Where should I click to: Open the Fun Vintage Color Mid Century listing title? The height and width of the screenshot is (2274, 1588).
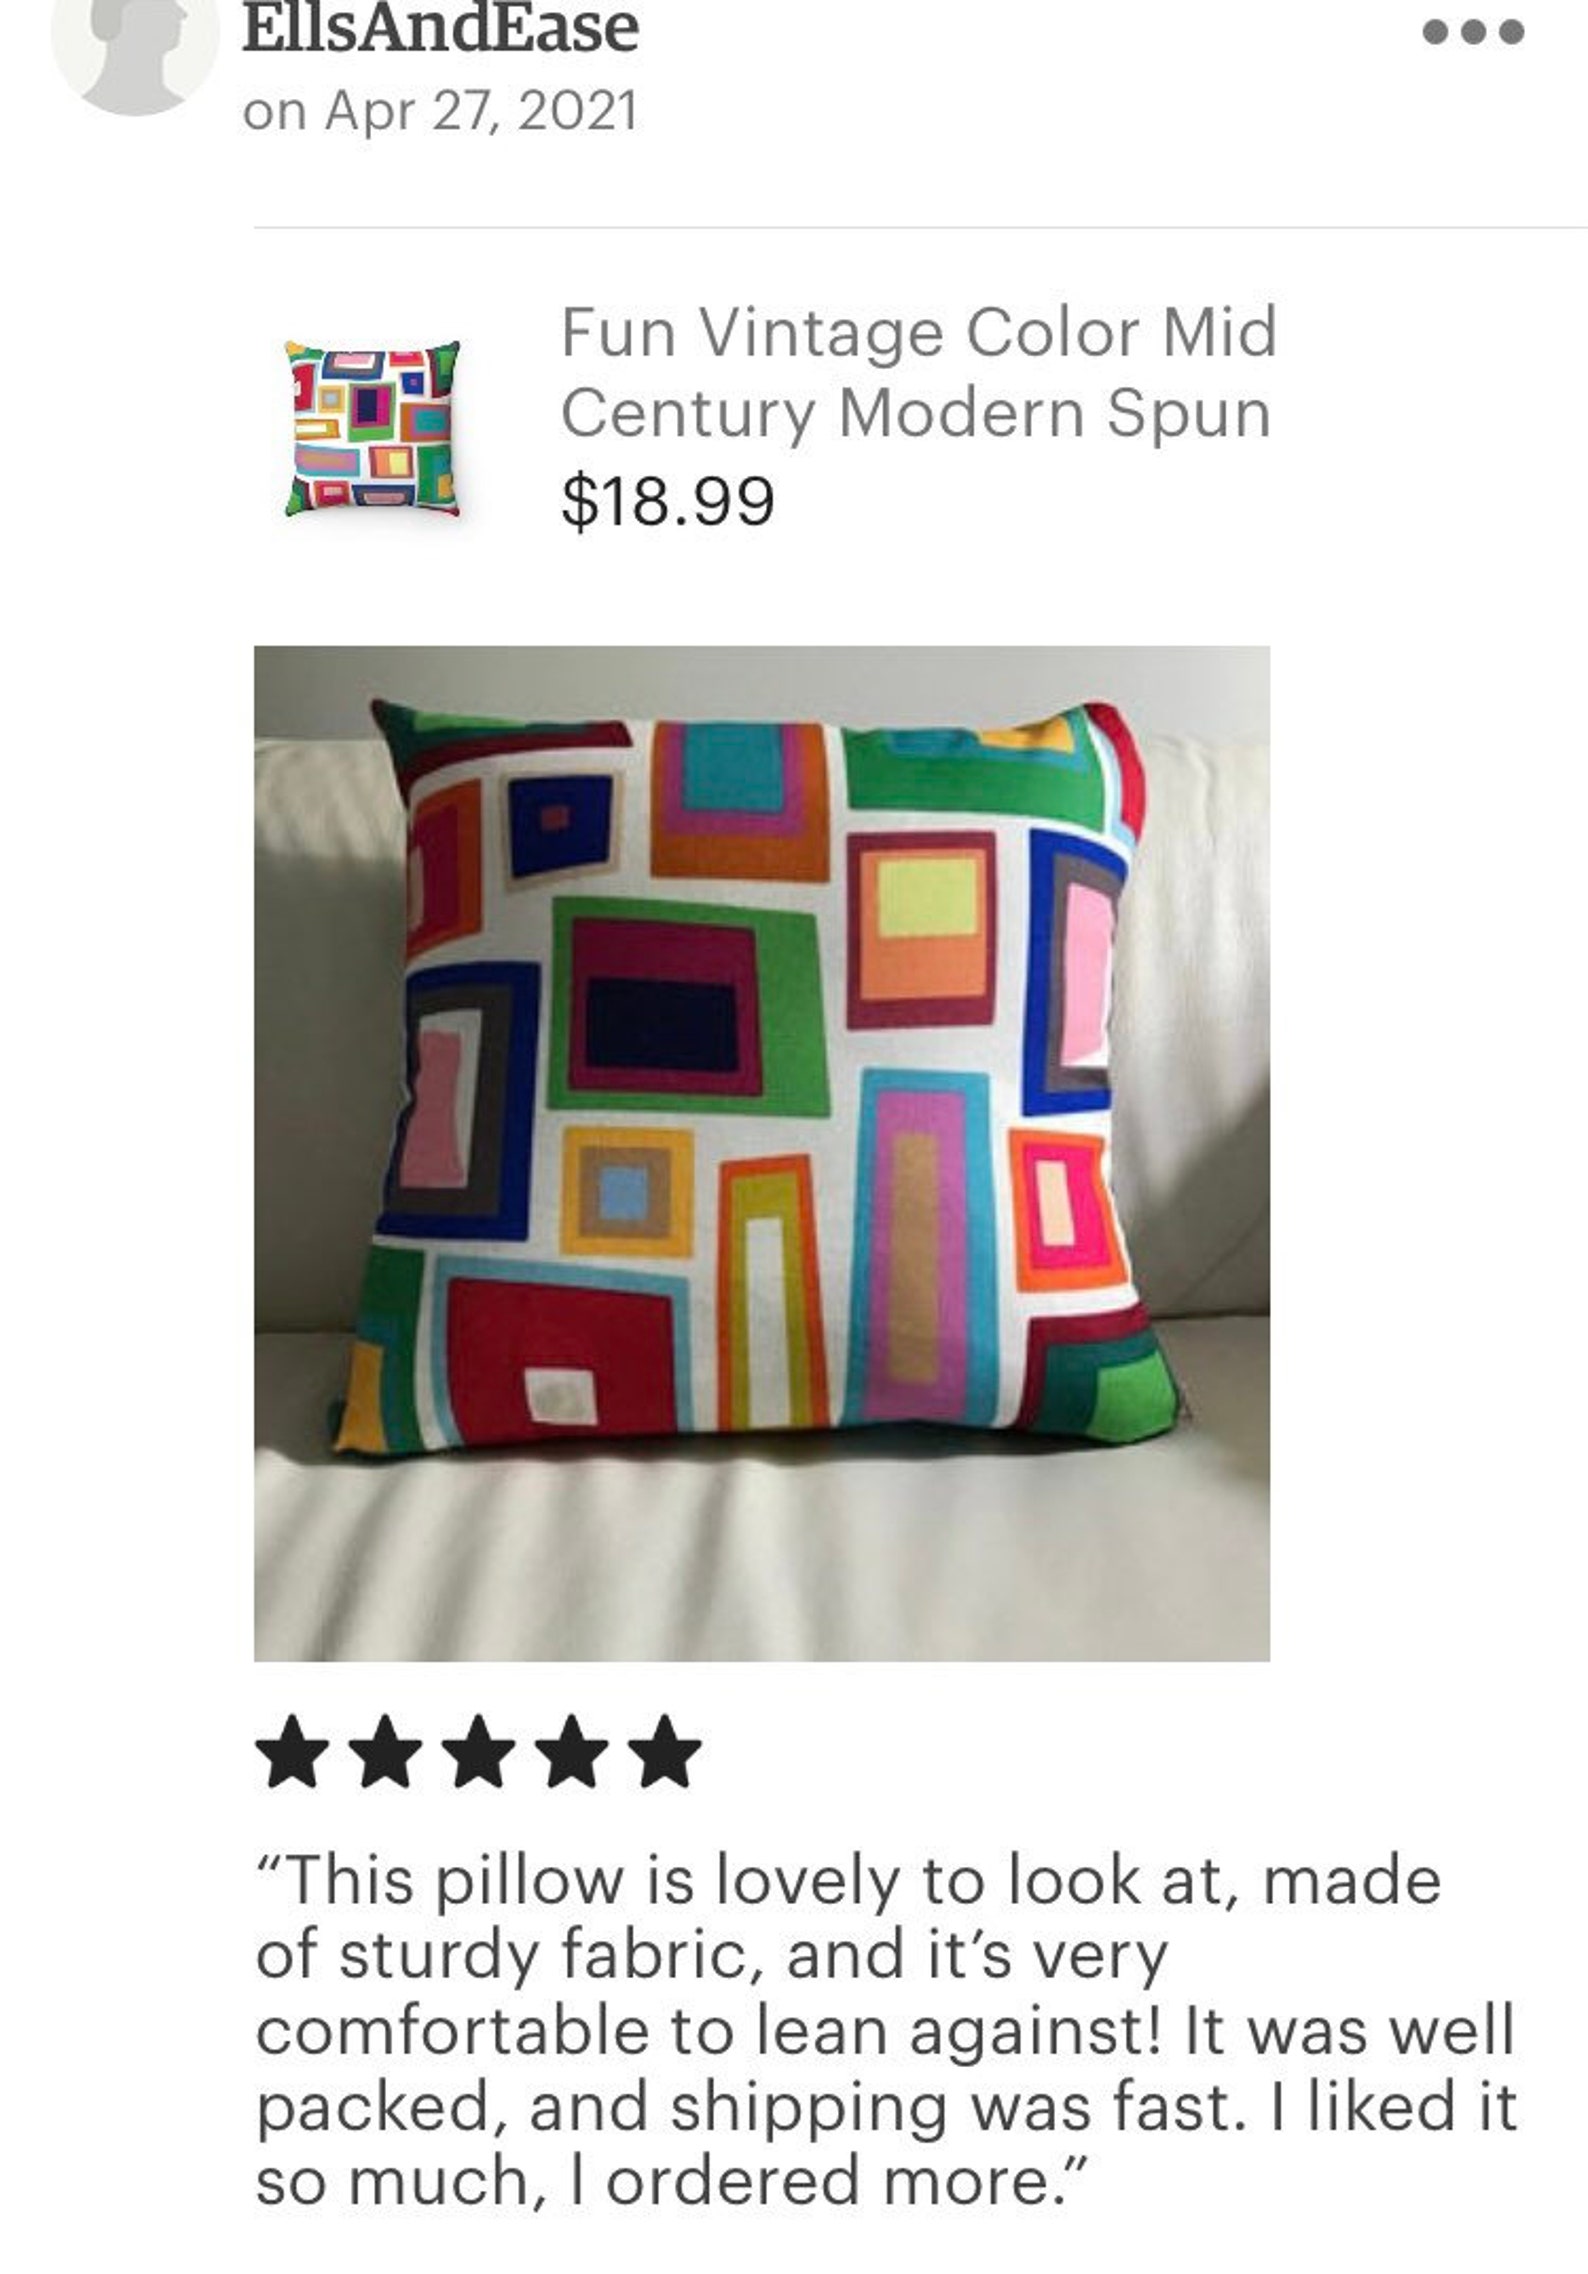pos(918,372)
